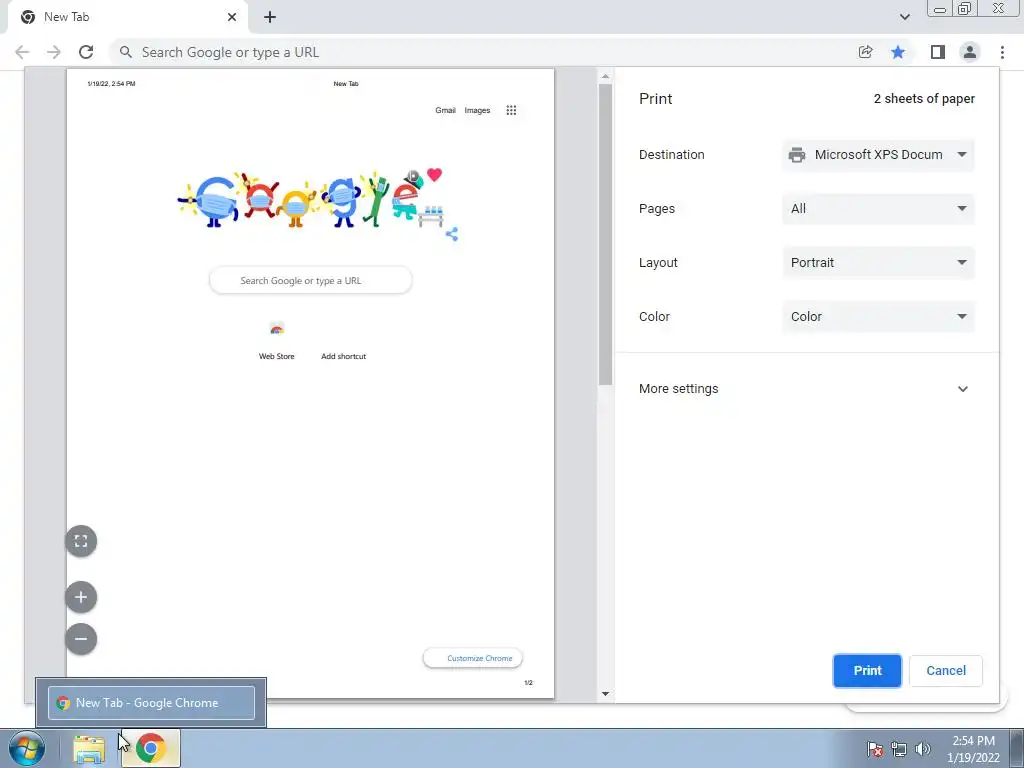Click the Google apps grid in preview
The image size is (1024, 768).
coord(511,110)
